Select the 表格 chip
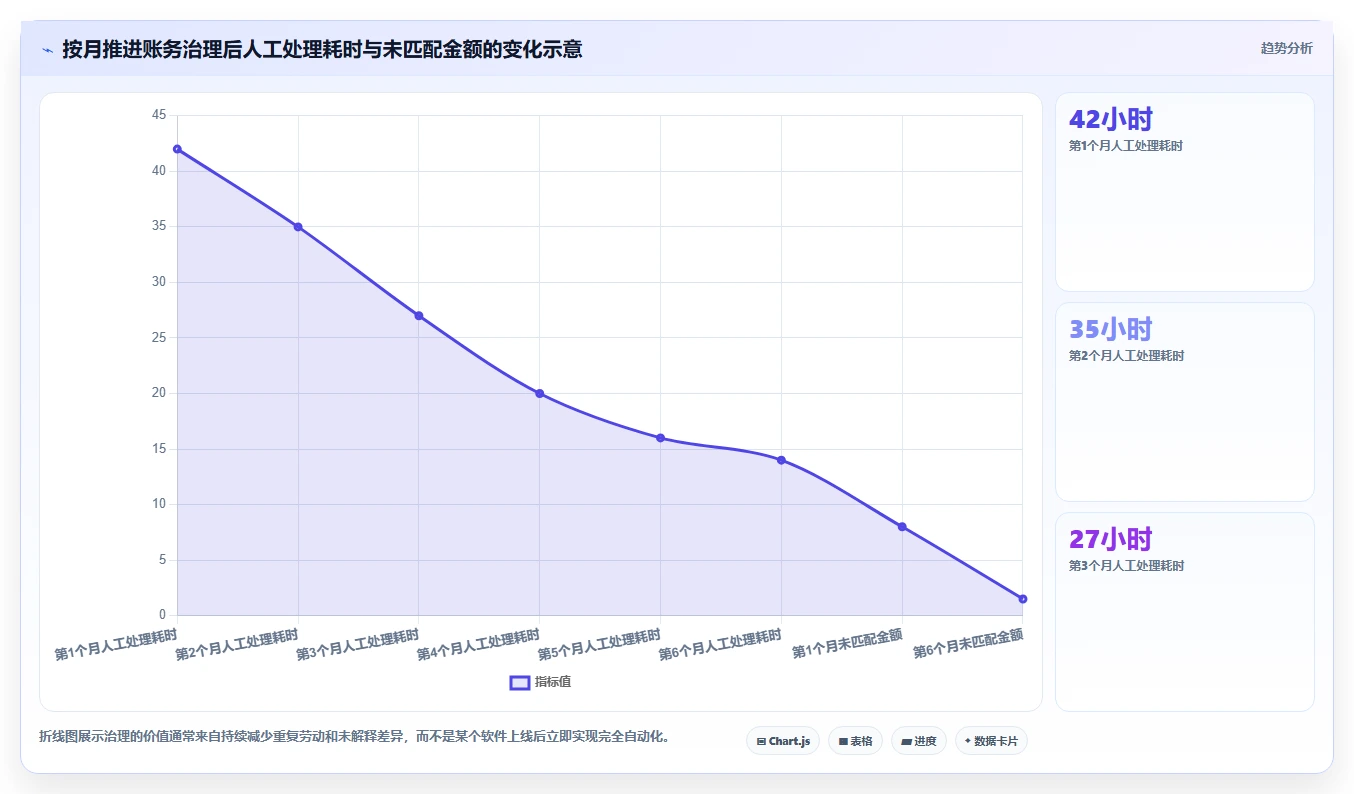Image resolution: width=1354 pixels, height=794 pixels. coord(855,741)
